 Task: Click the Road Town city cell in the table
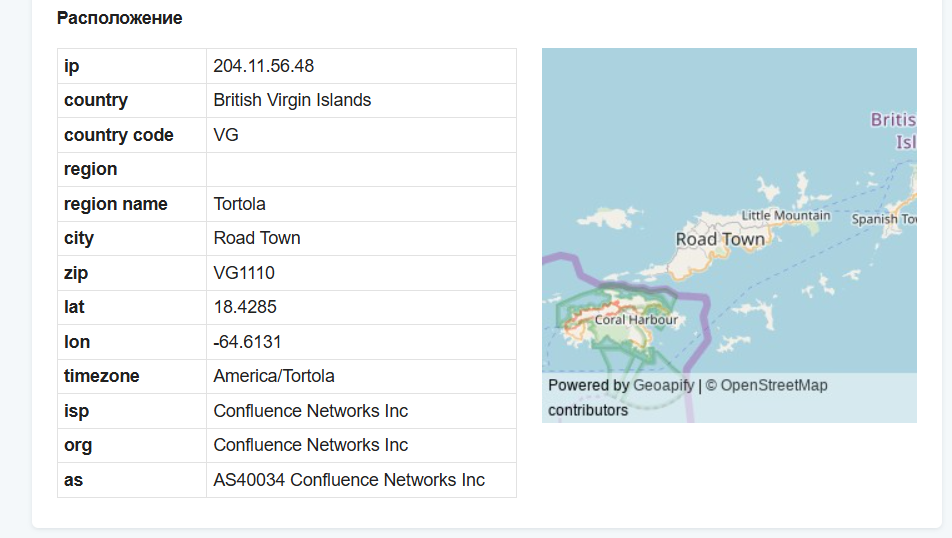pos(257,238)
